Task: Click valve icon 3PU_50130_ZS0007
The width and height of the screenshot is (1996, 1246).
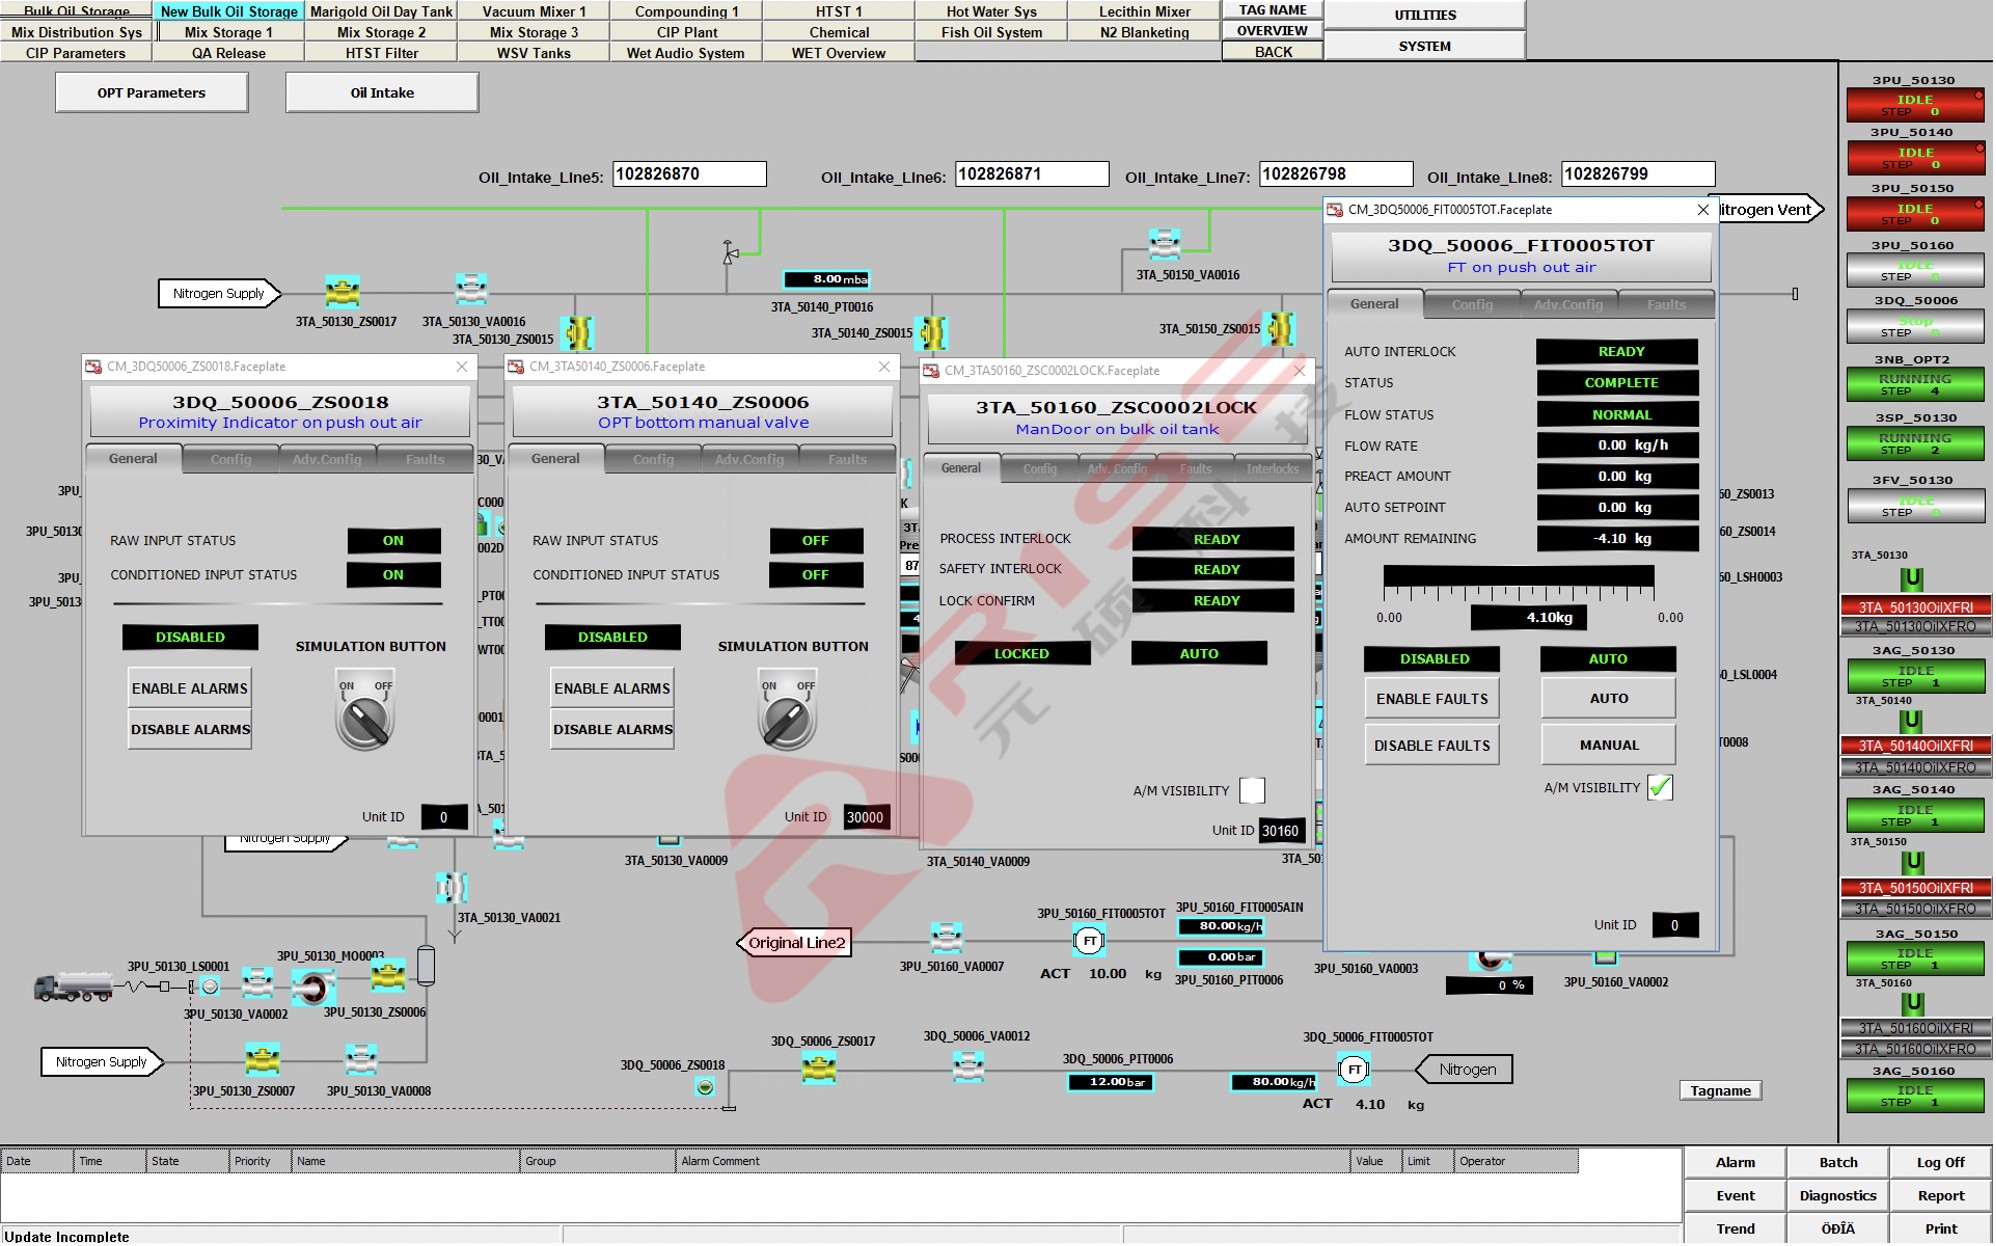Action: [x=262, y=1060]
